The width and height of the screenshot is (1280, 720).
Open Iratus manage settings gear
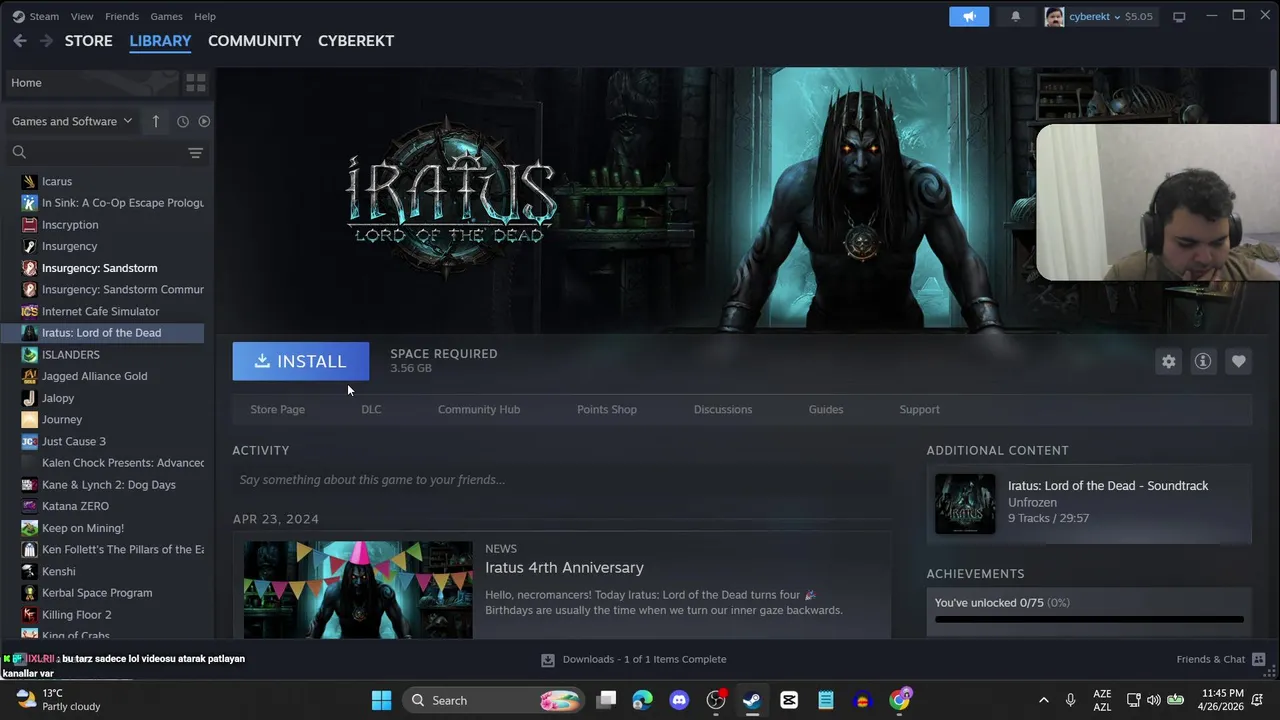(x=1168, y=361)
